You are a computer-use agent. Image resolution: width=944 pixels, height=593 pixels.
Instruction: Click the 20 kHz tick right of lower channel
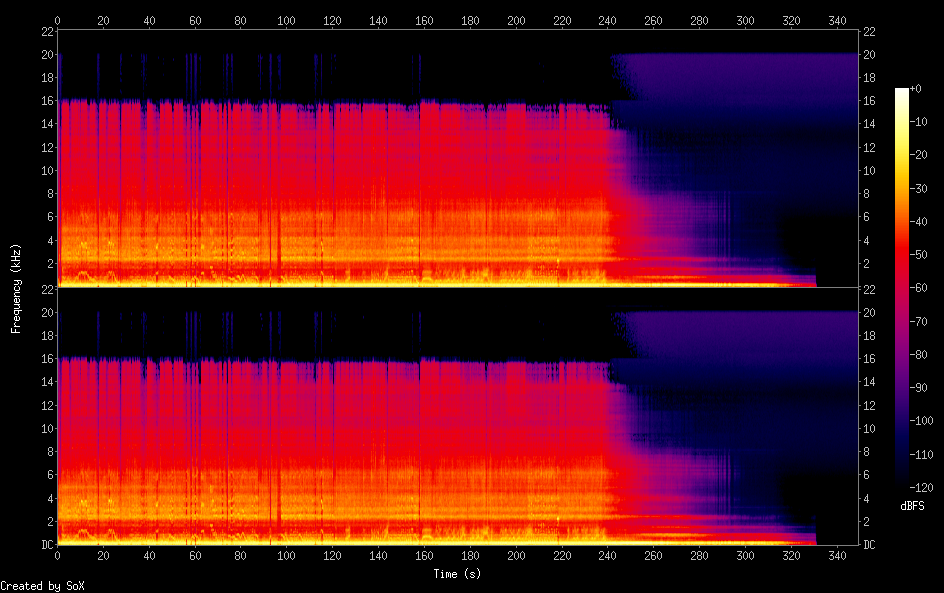(870, 312)
